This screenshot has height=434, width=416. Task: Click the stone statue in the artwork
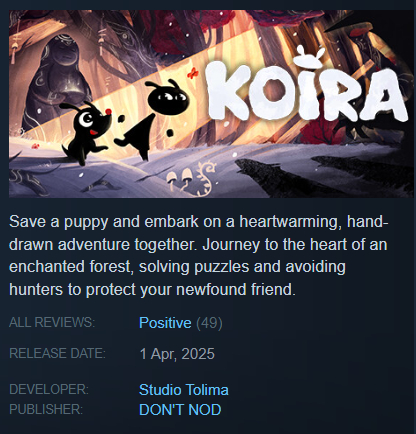[x=59, y=79]
